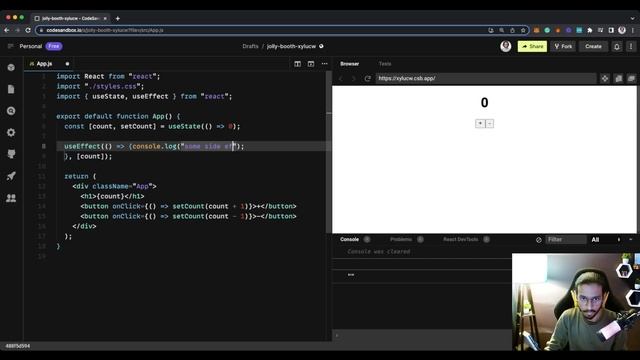
Task: Open the console log level All dropdown
Action: (x=606, y=240)
